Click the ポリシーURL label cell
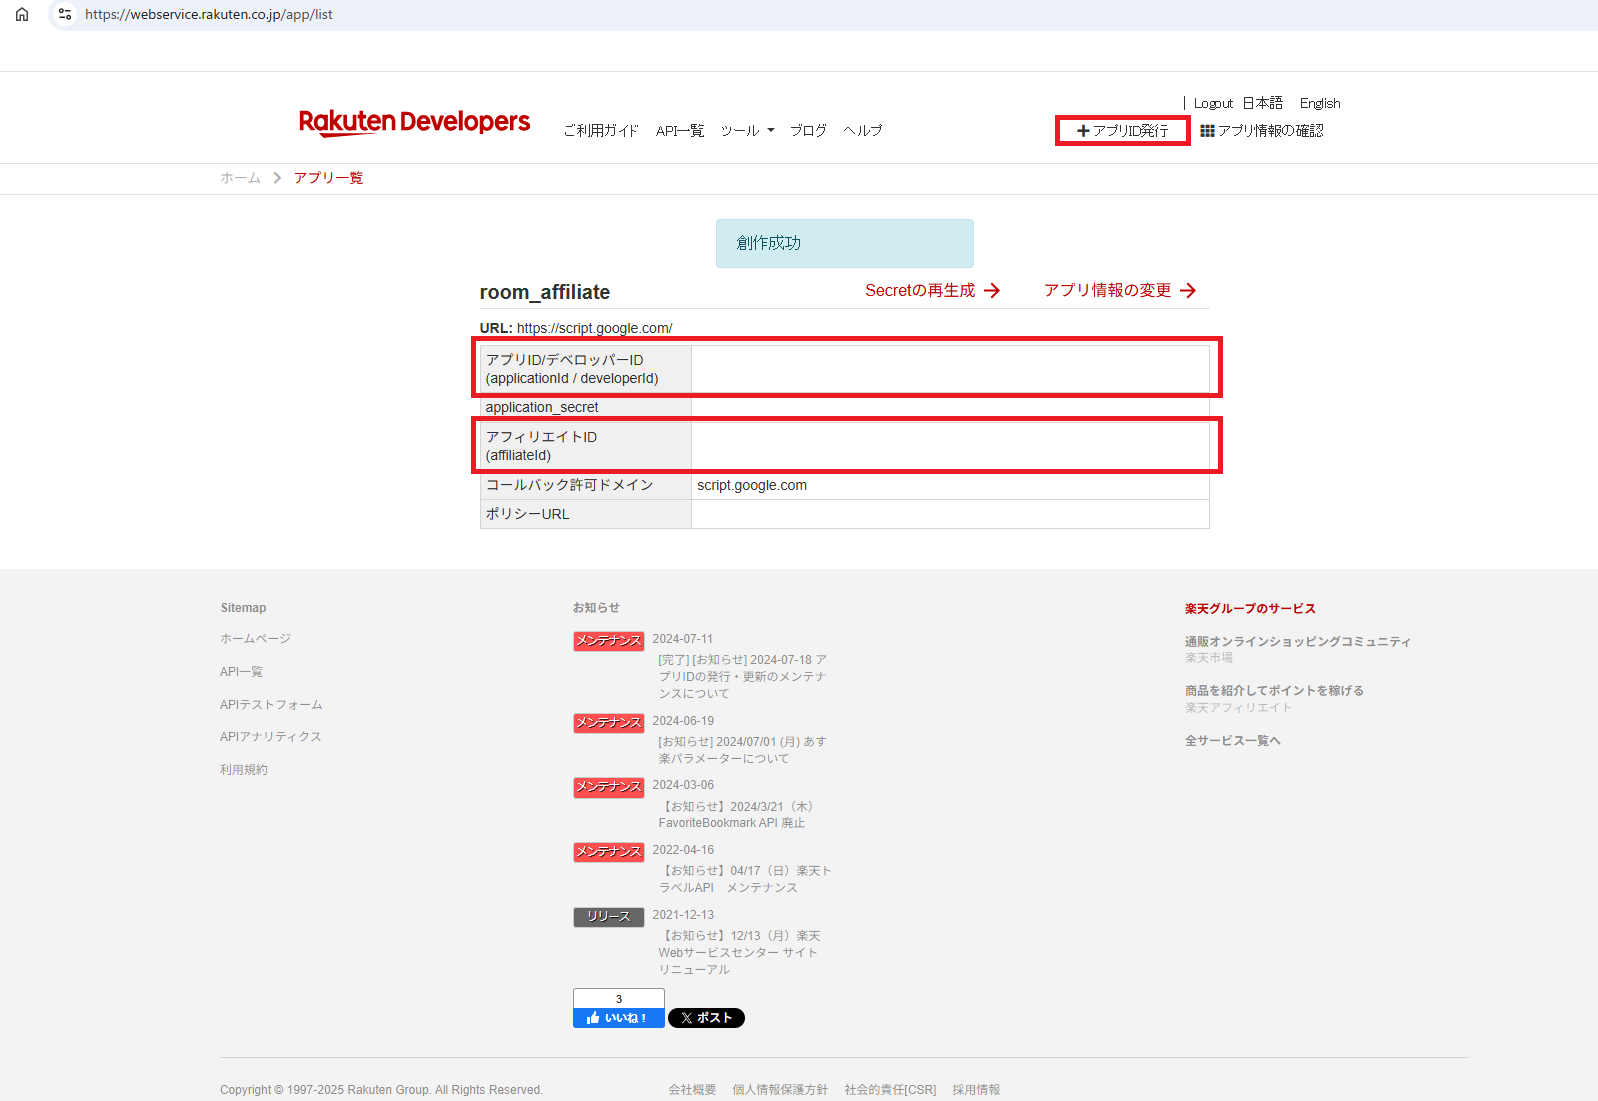This screenshot has height=1101, width=1598. pos(586,514)
